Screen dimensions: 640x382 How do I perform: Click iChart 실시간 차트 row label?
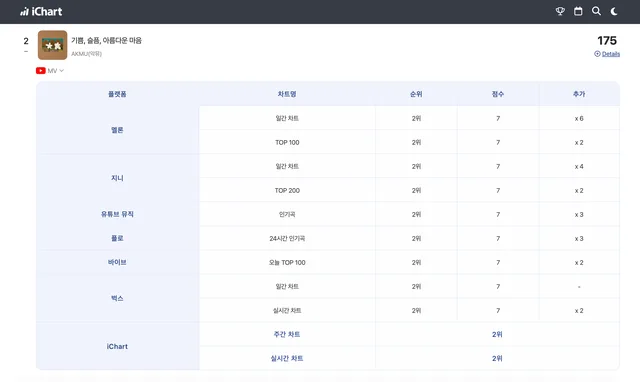pyautogui.click(x=287, y=358)
